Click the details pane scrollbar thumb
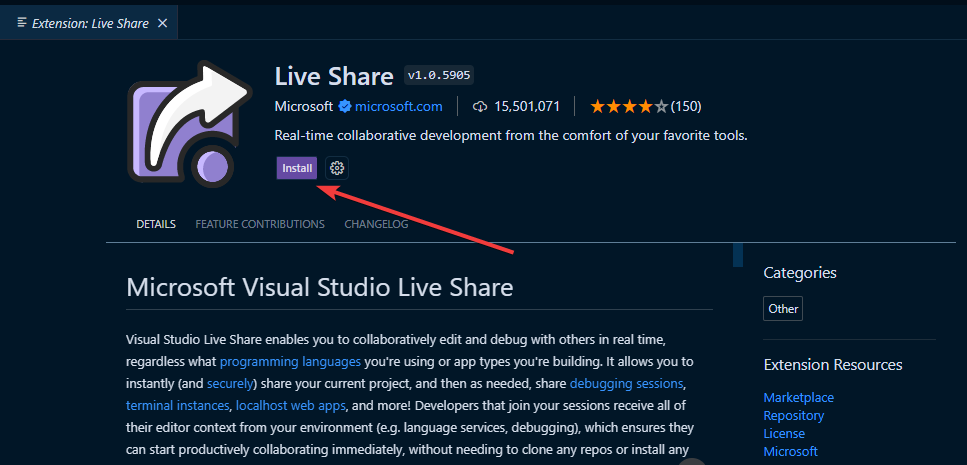 tap(738, 255)
